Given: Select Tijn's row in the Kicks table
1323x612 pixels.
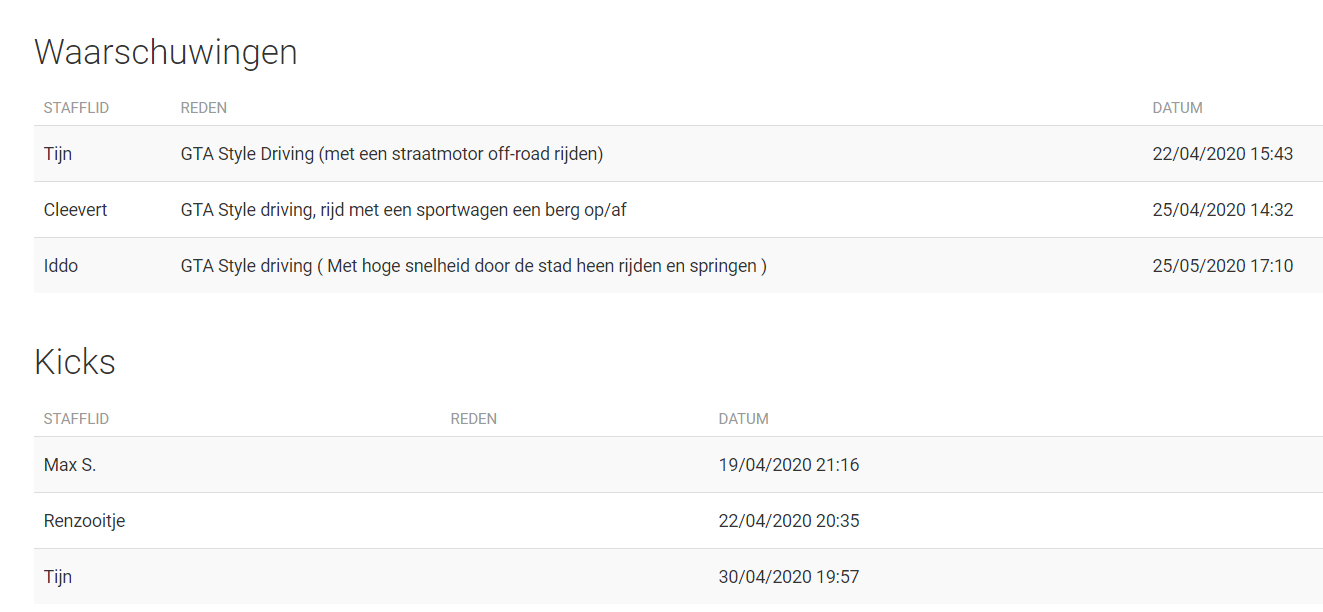Looking at the screenshot, I should pyautogui.click(x=58, y=577).
